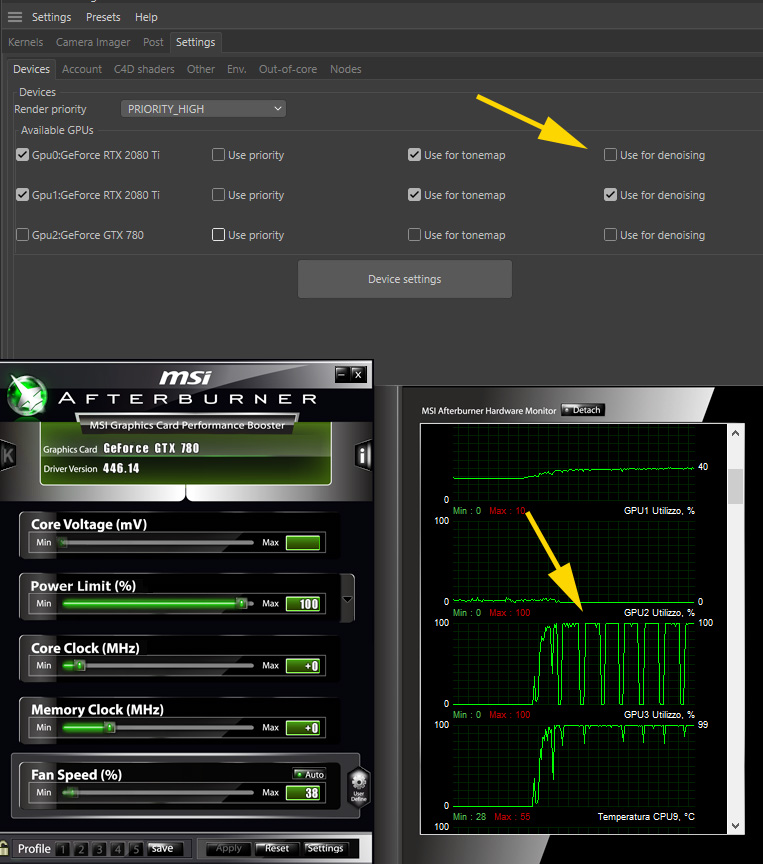Click the Core Clock slider handle
The width and height of the screenshot is (763, 864).
(x=80, y=666)
